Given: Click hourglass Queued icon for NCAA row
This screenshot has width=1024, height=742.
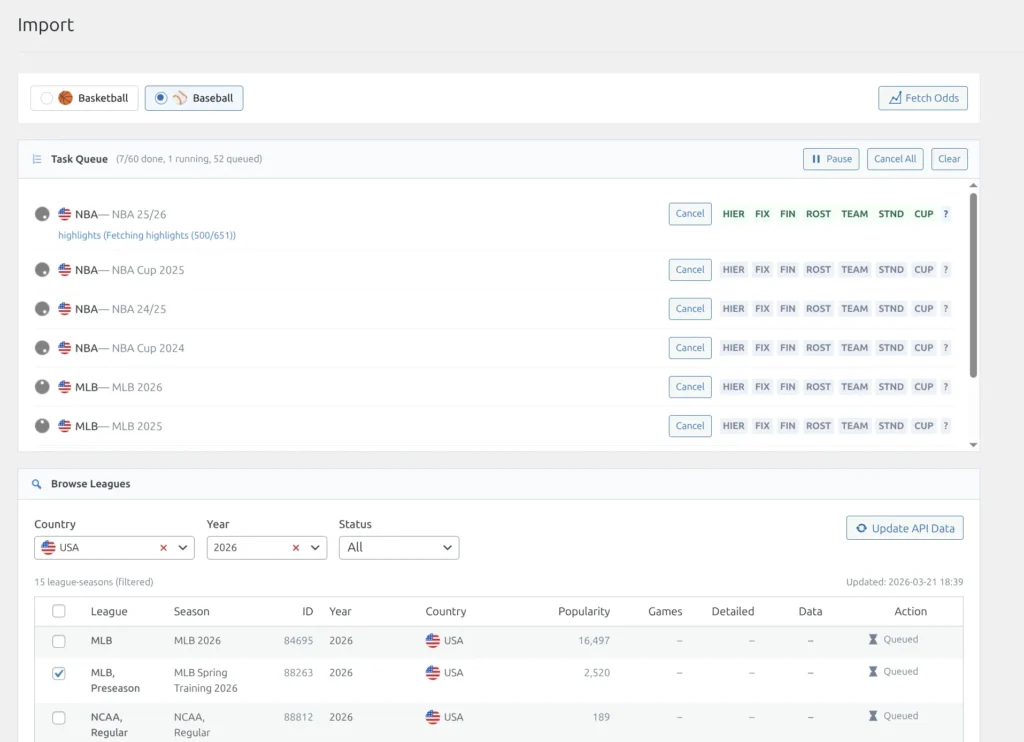Looking at the screenshot, I should [x=872, y=716].
